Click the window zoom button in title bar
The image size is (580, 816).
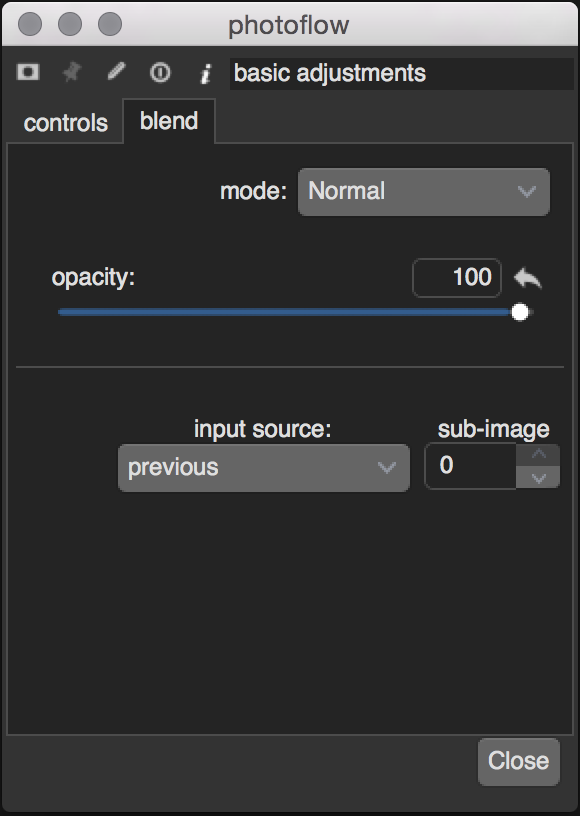tap(110, 24)
